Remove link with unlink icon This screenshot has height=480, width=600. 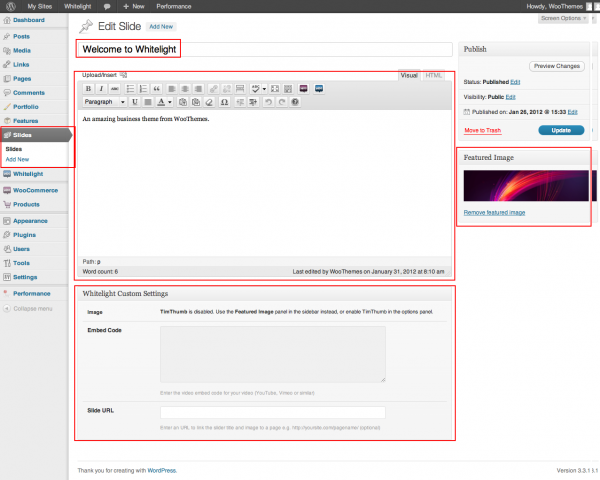(227, 89)
